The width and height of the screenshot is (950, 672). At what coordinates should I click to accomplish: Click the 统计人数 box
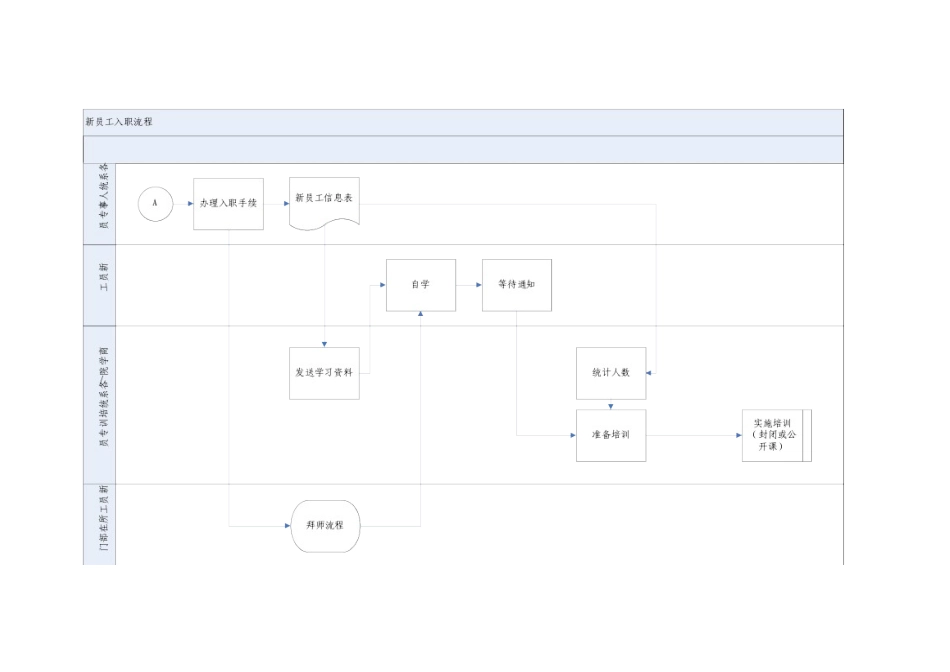(x=611, y=373)
